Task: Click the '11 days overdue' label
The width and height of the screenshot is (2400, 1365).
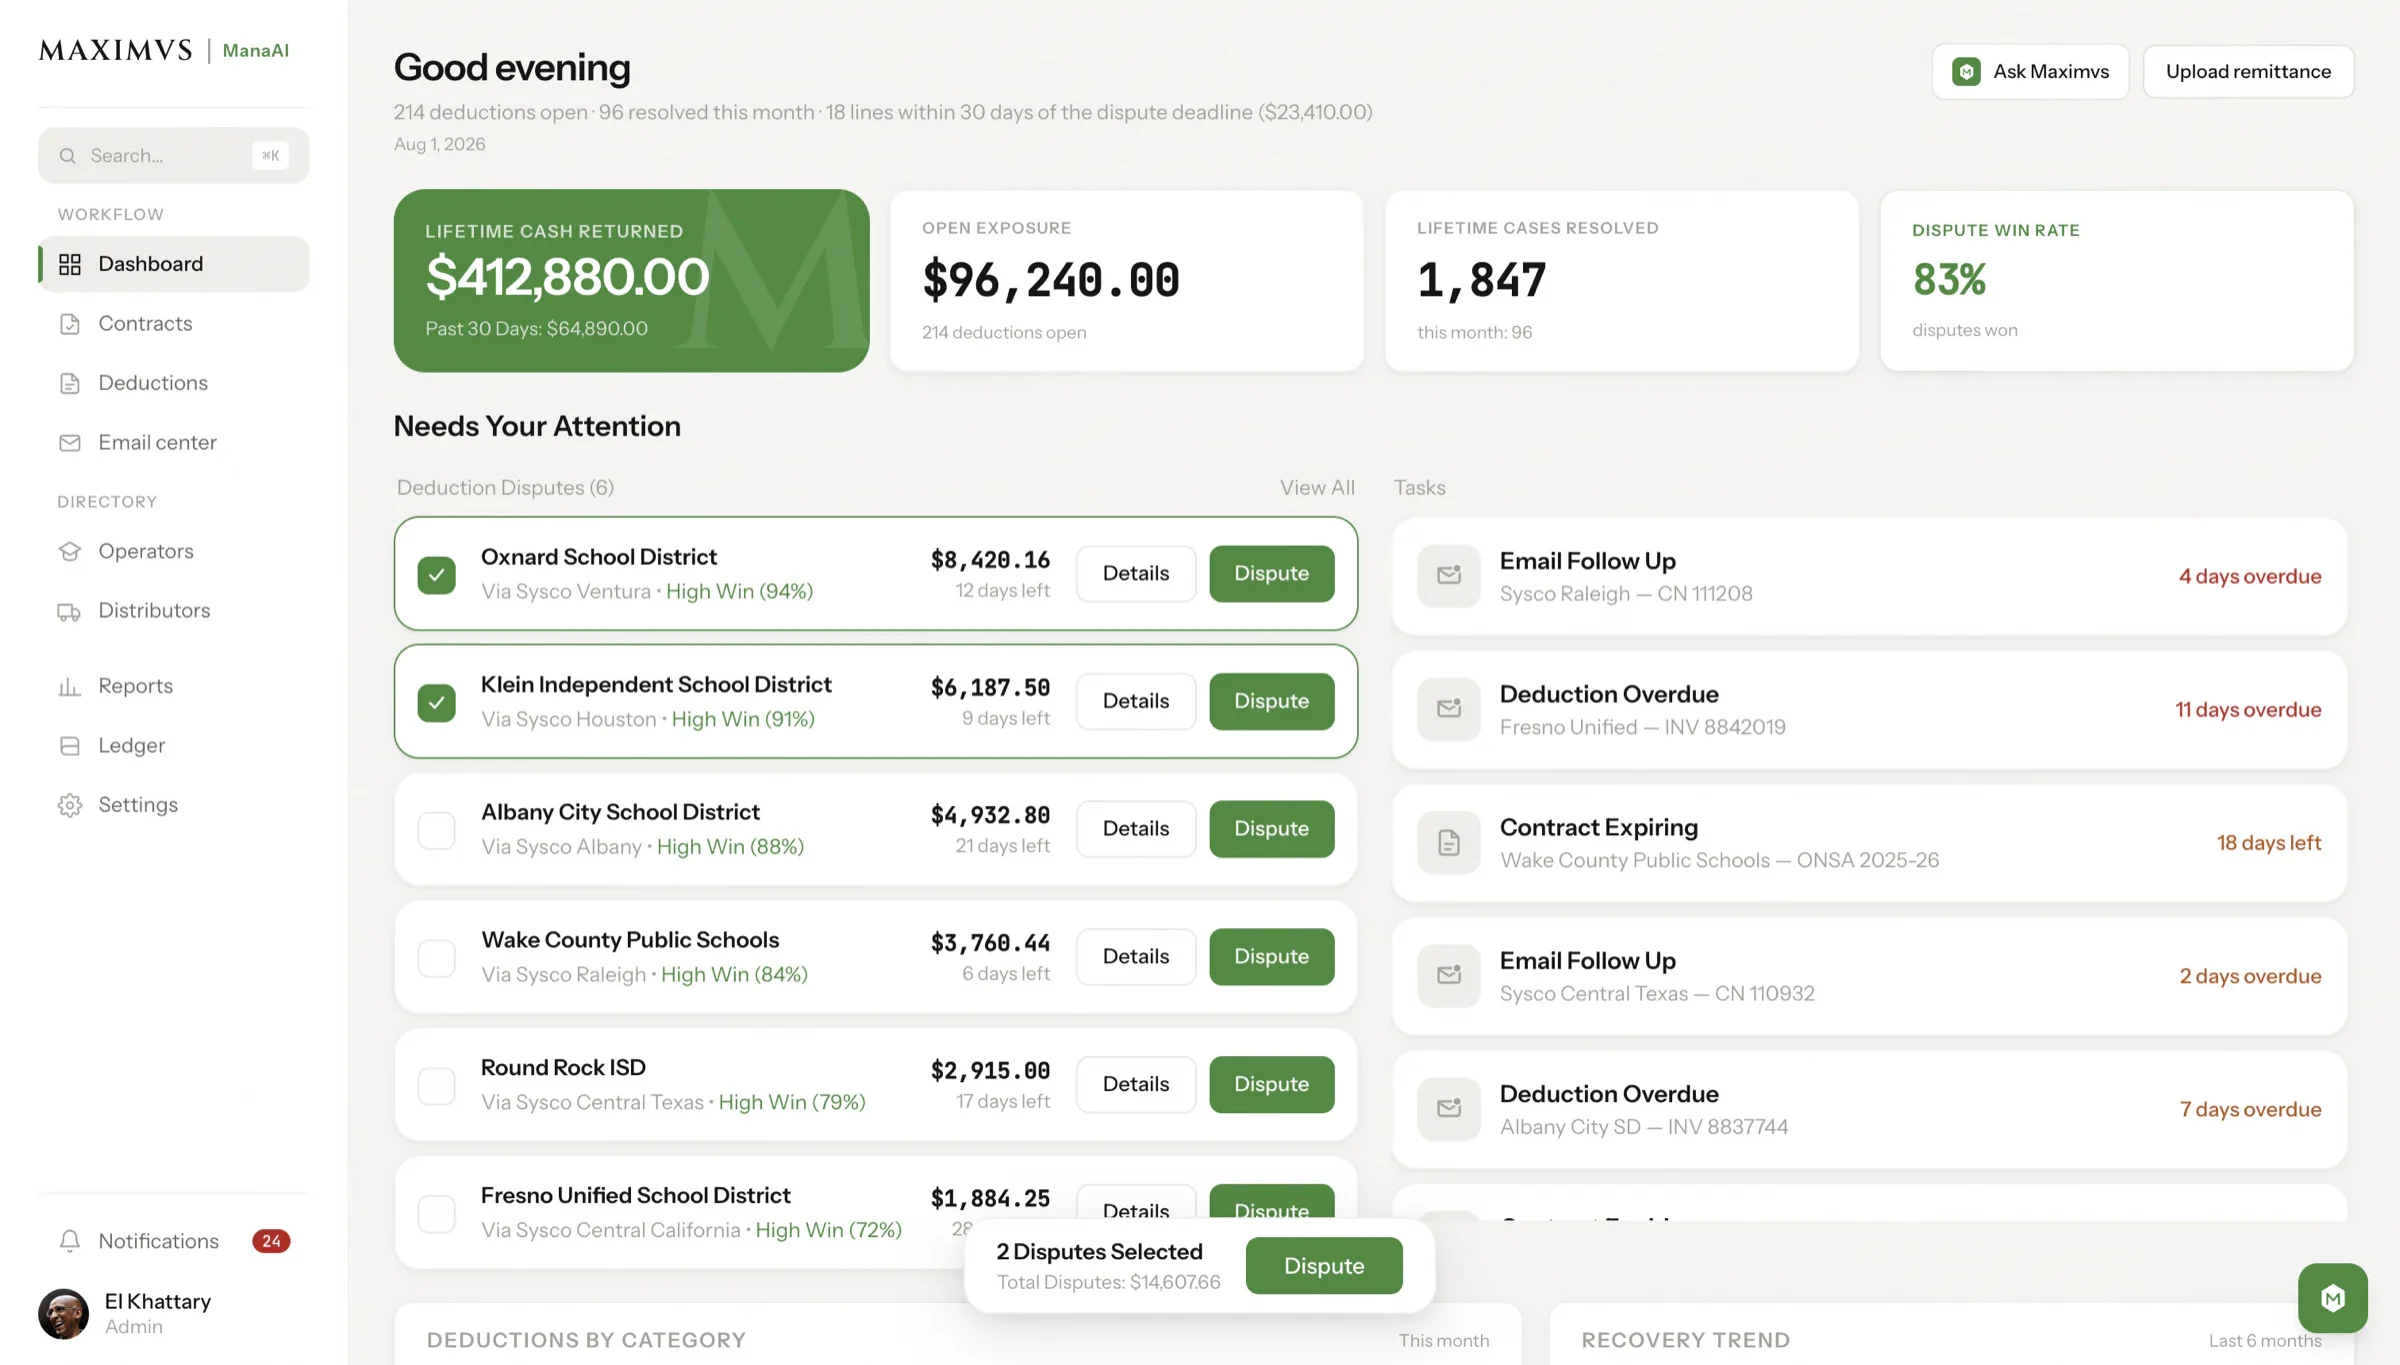Action: click(x=2248, y=709)
